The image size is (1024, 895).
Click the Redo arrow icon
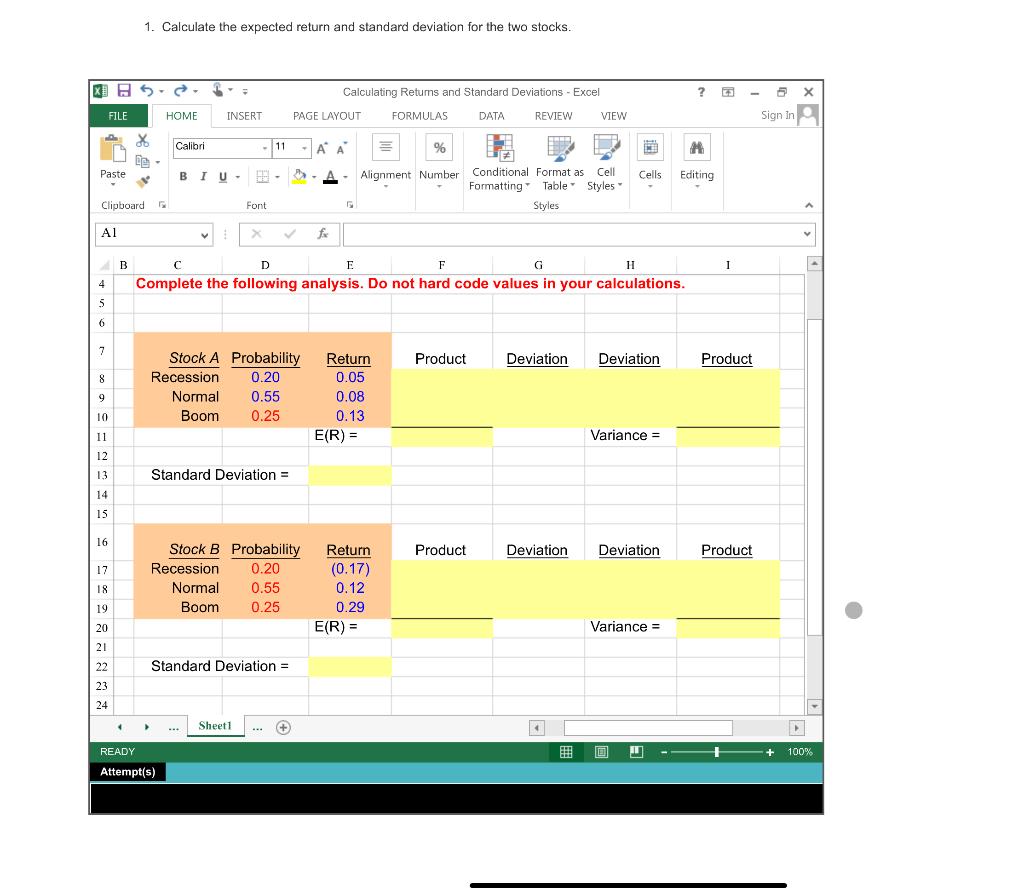(181, 91)
